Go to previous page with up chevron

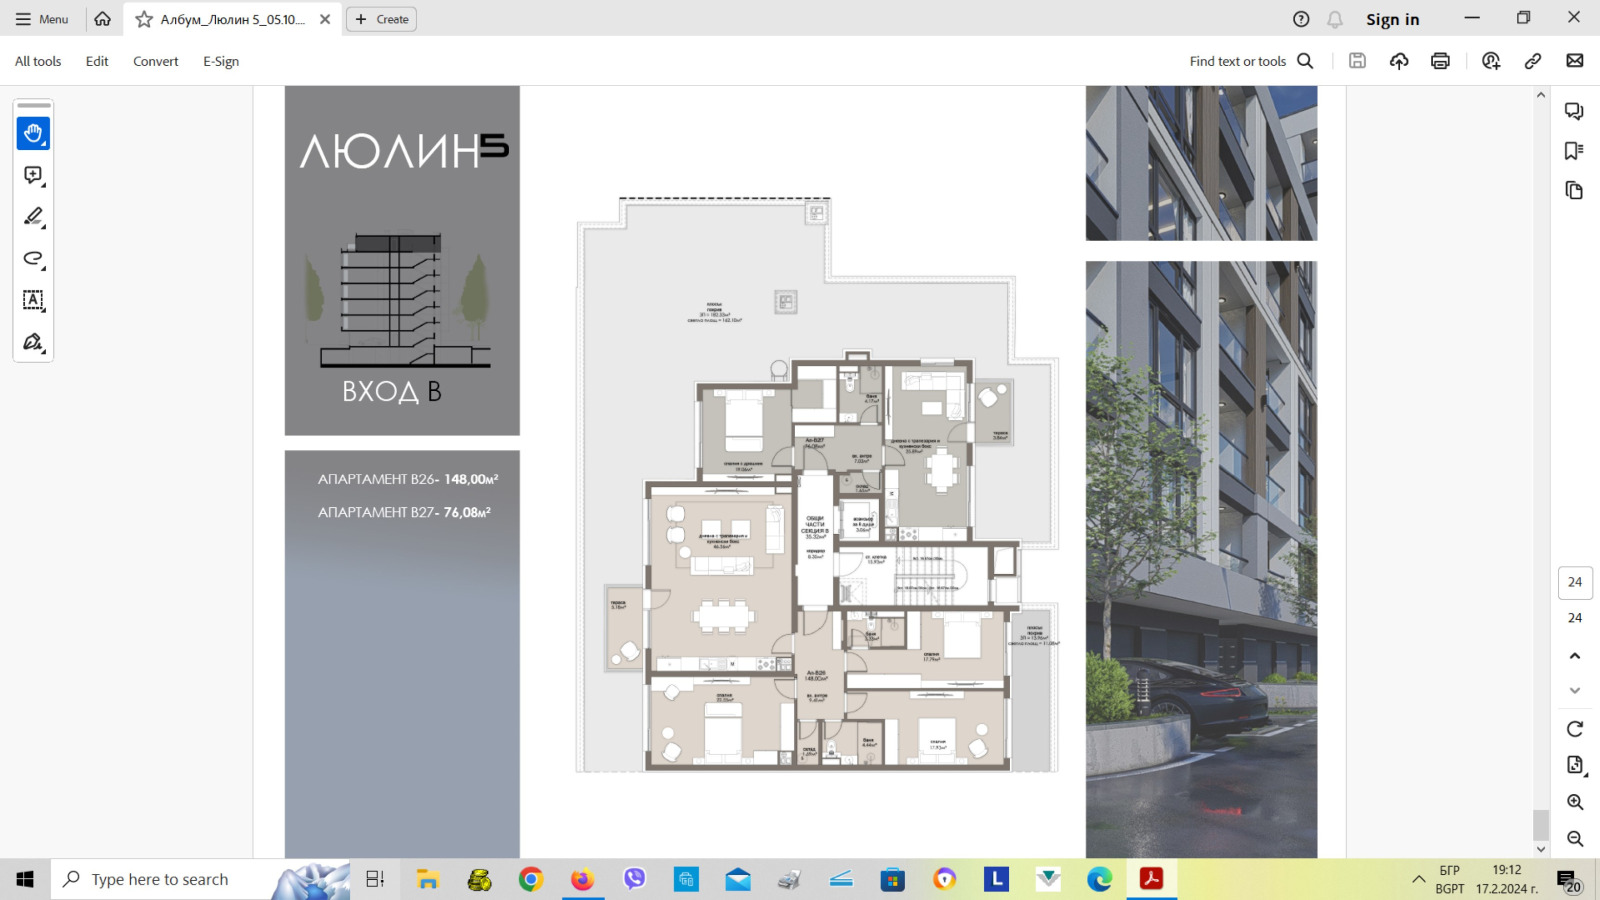pyautogui.click(x=1575, y=656)
